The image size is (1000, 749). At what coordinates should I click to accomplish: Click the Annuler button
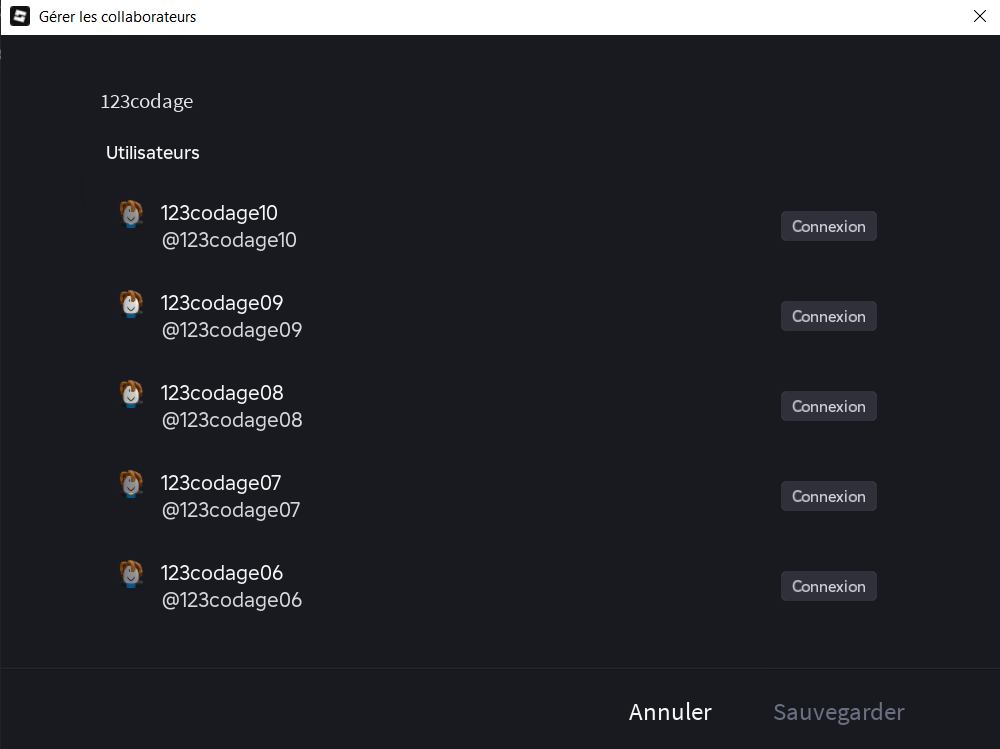click(x=670, y=712)
